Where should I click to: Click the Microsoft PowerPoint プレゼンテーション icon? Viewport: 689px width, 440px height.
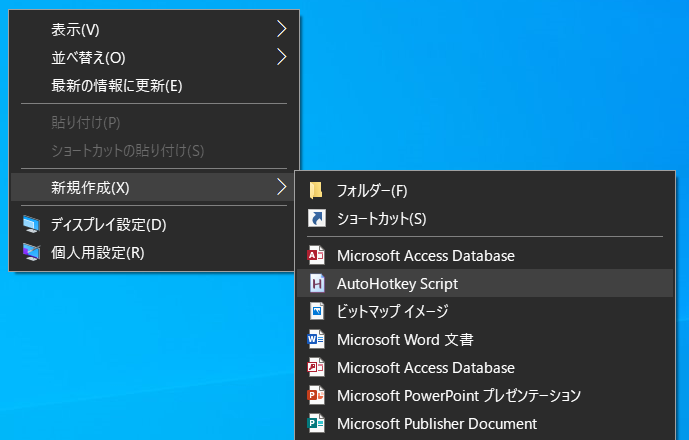pyautogui.click(x=316, y=396)
